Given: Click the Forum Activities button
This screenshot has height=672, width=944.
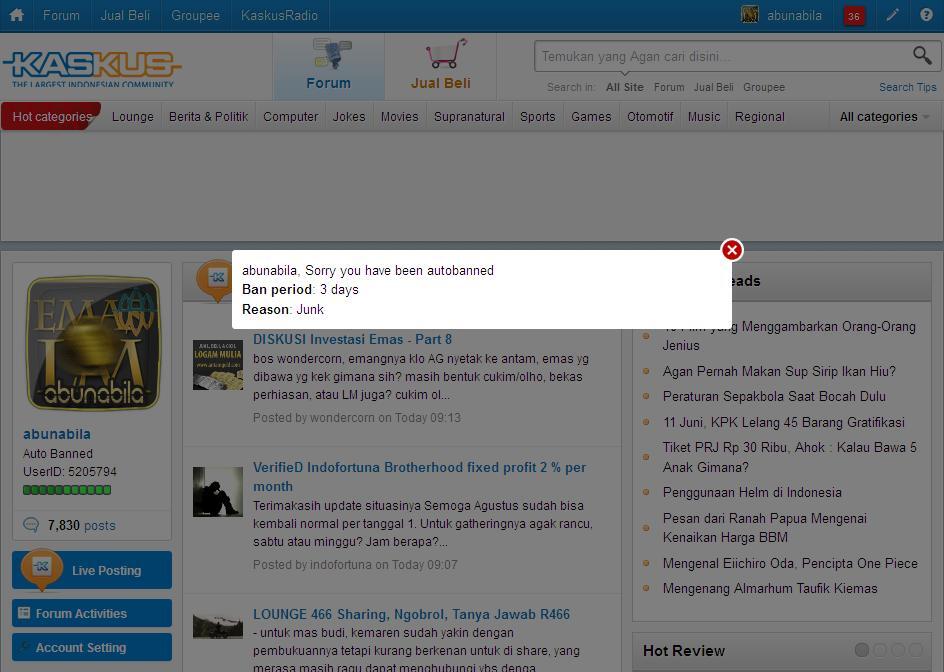Looking at the screenshot, I should (x=92, y=613).
